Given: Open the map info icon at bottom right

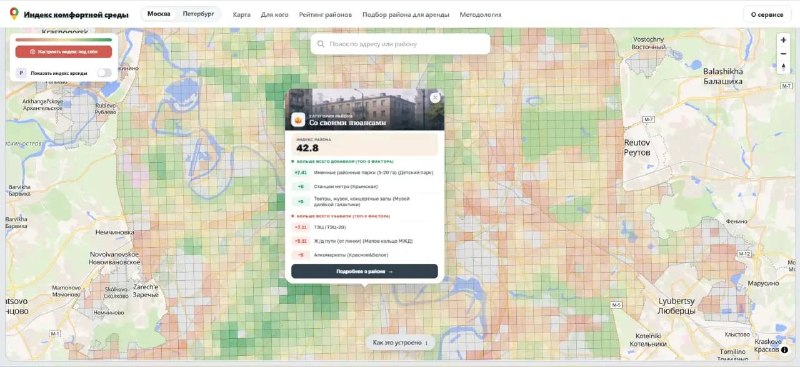Looking at the screenshot, I should coord(784,350).
